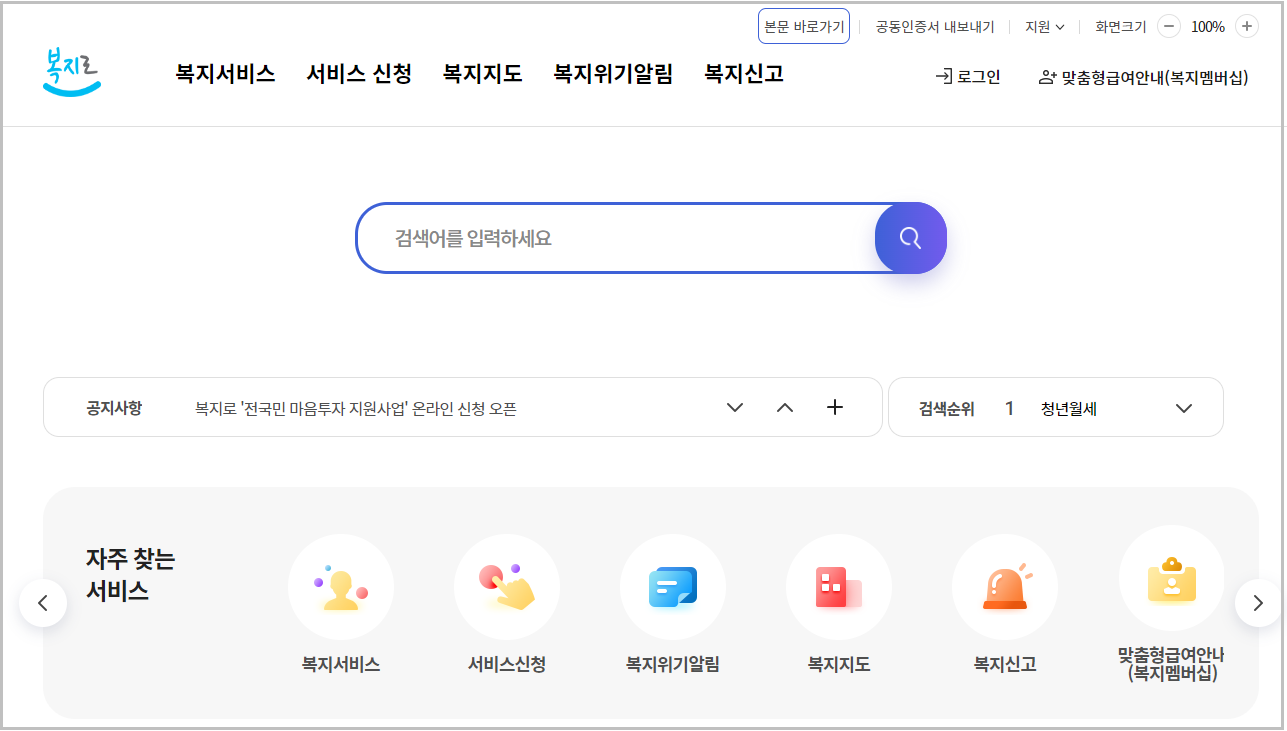
Task: Open the 복지서비스 menu item
Action: [224, 73]
